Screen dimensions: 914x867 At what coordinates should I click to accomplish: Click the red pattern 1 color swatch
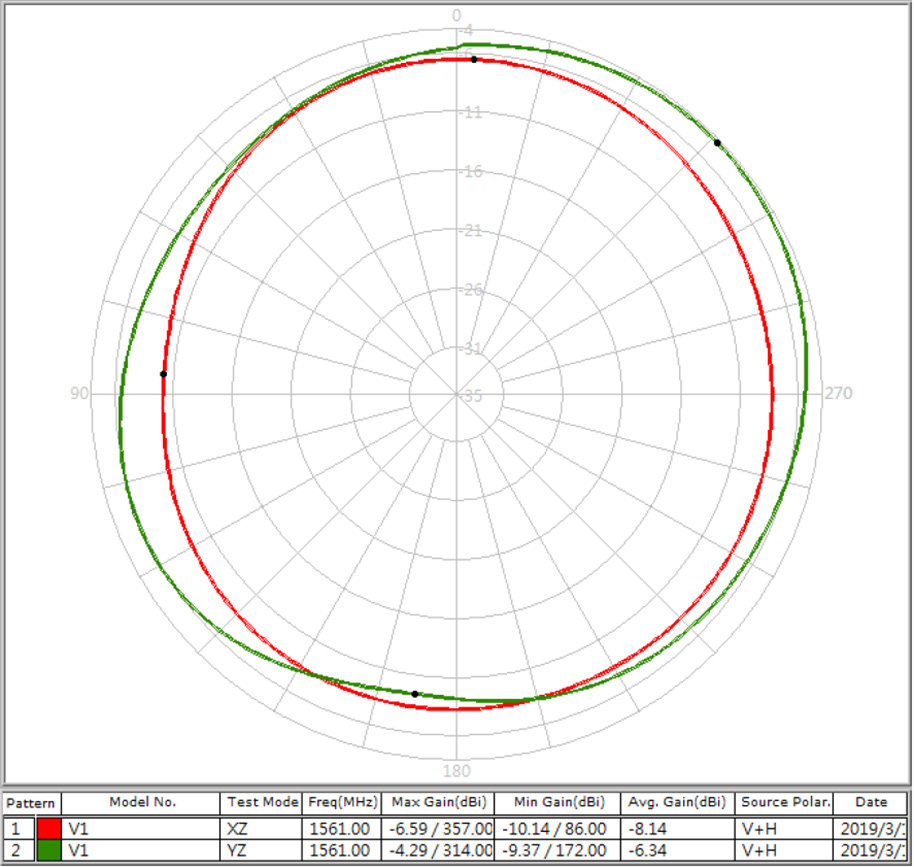49,829
